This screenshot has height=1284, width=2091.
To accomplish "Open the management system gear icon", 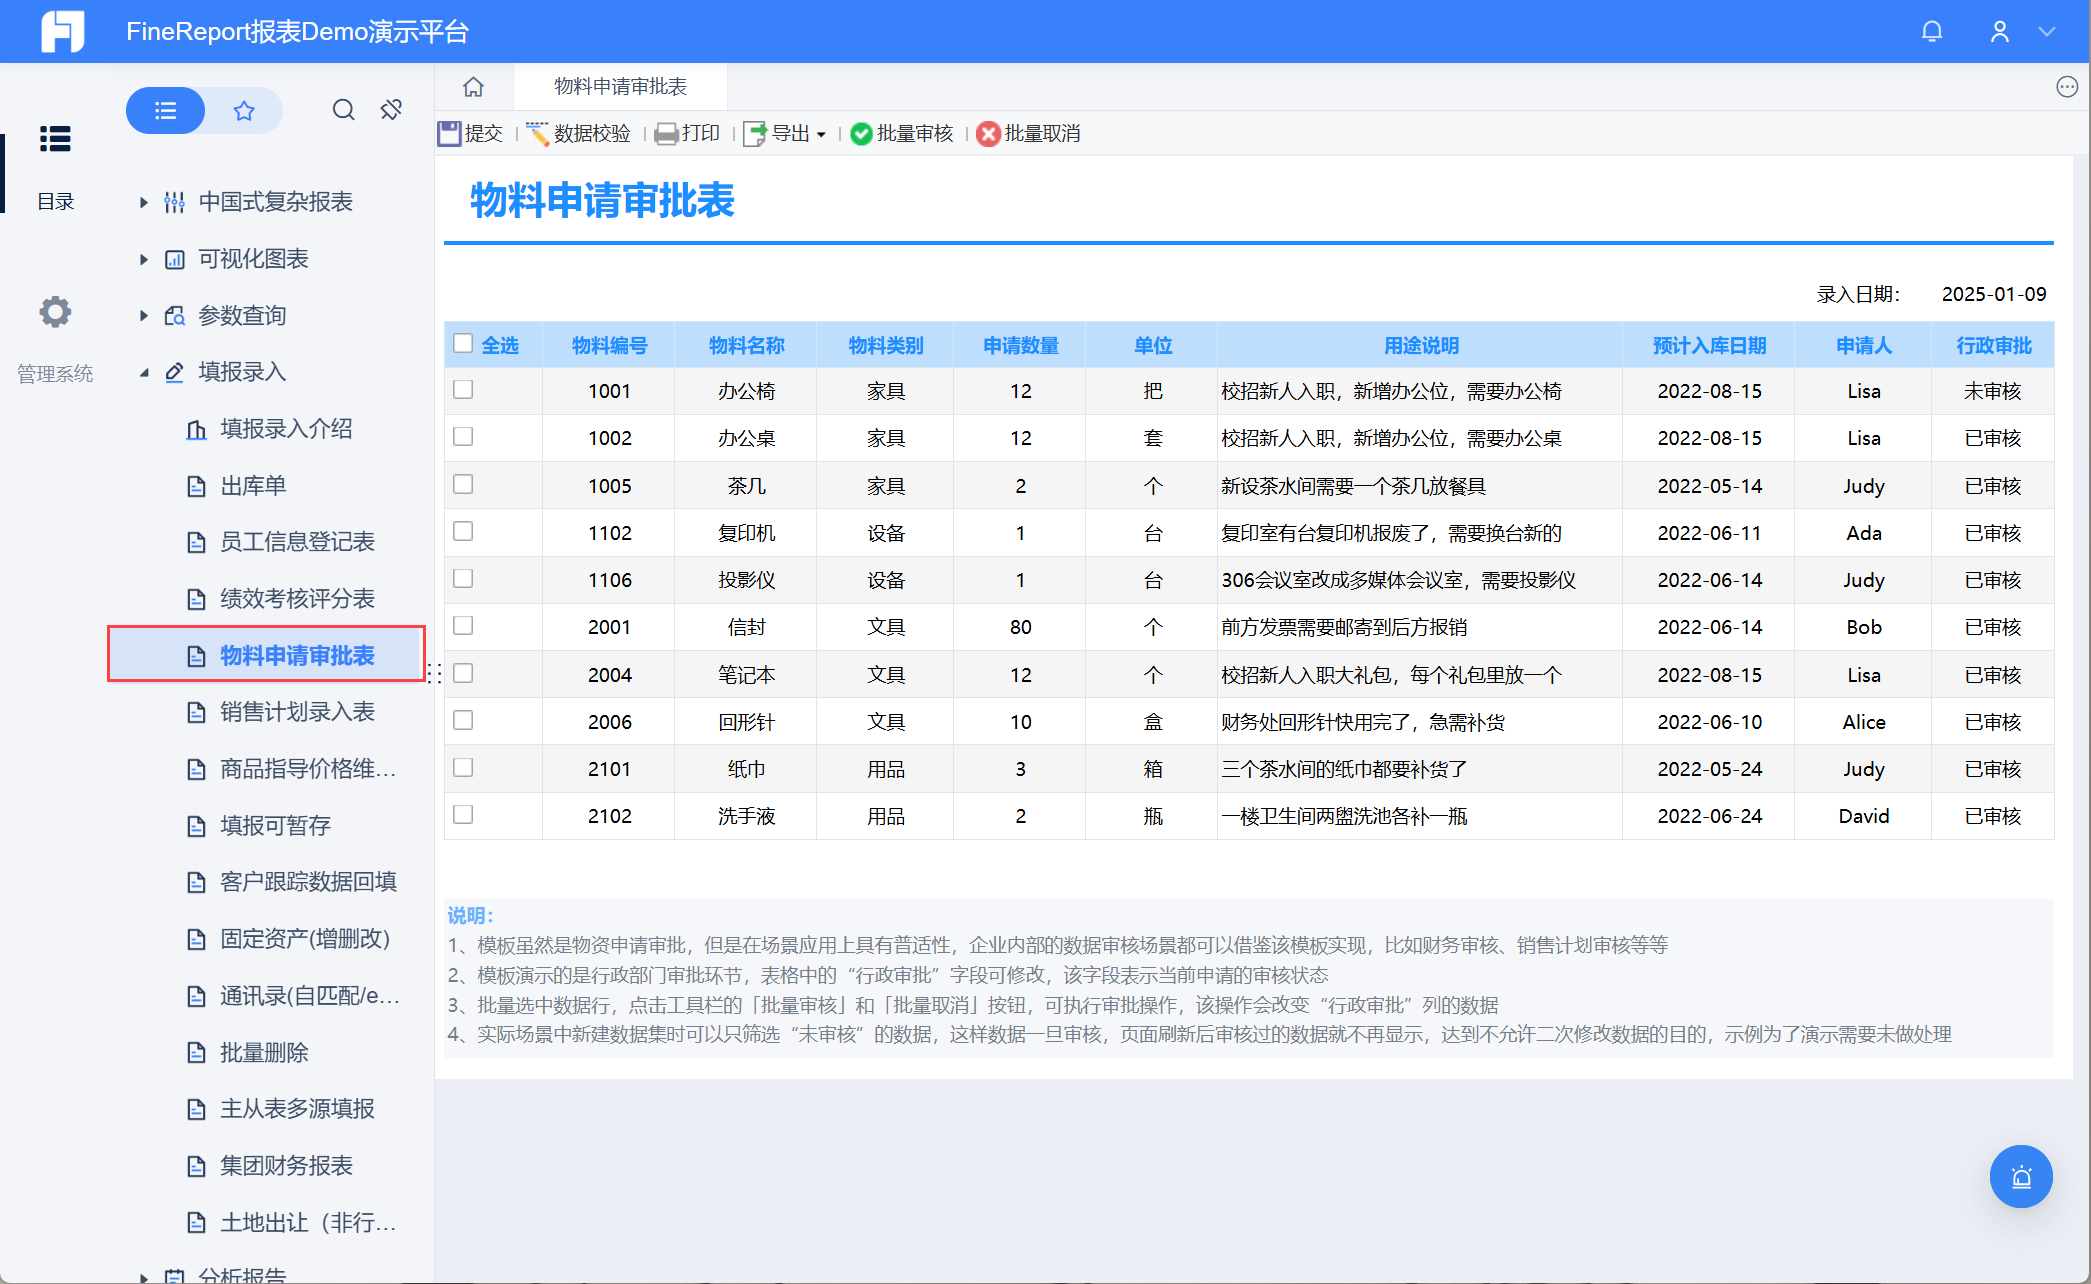I will point(55,313).
